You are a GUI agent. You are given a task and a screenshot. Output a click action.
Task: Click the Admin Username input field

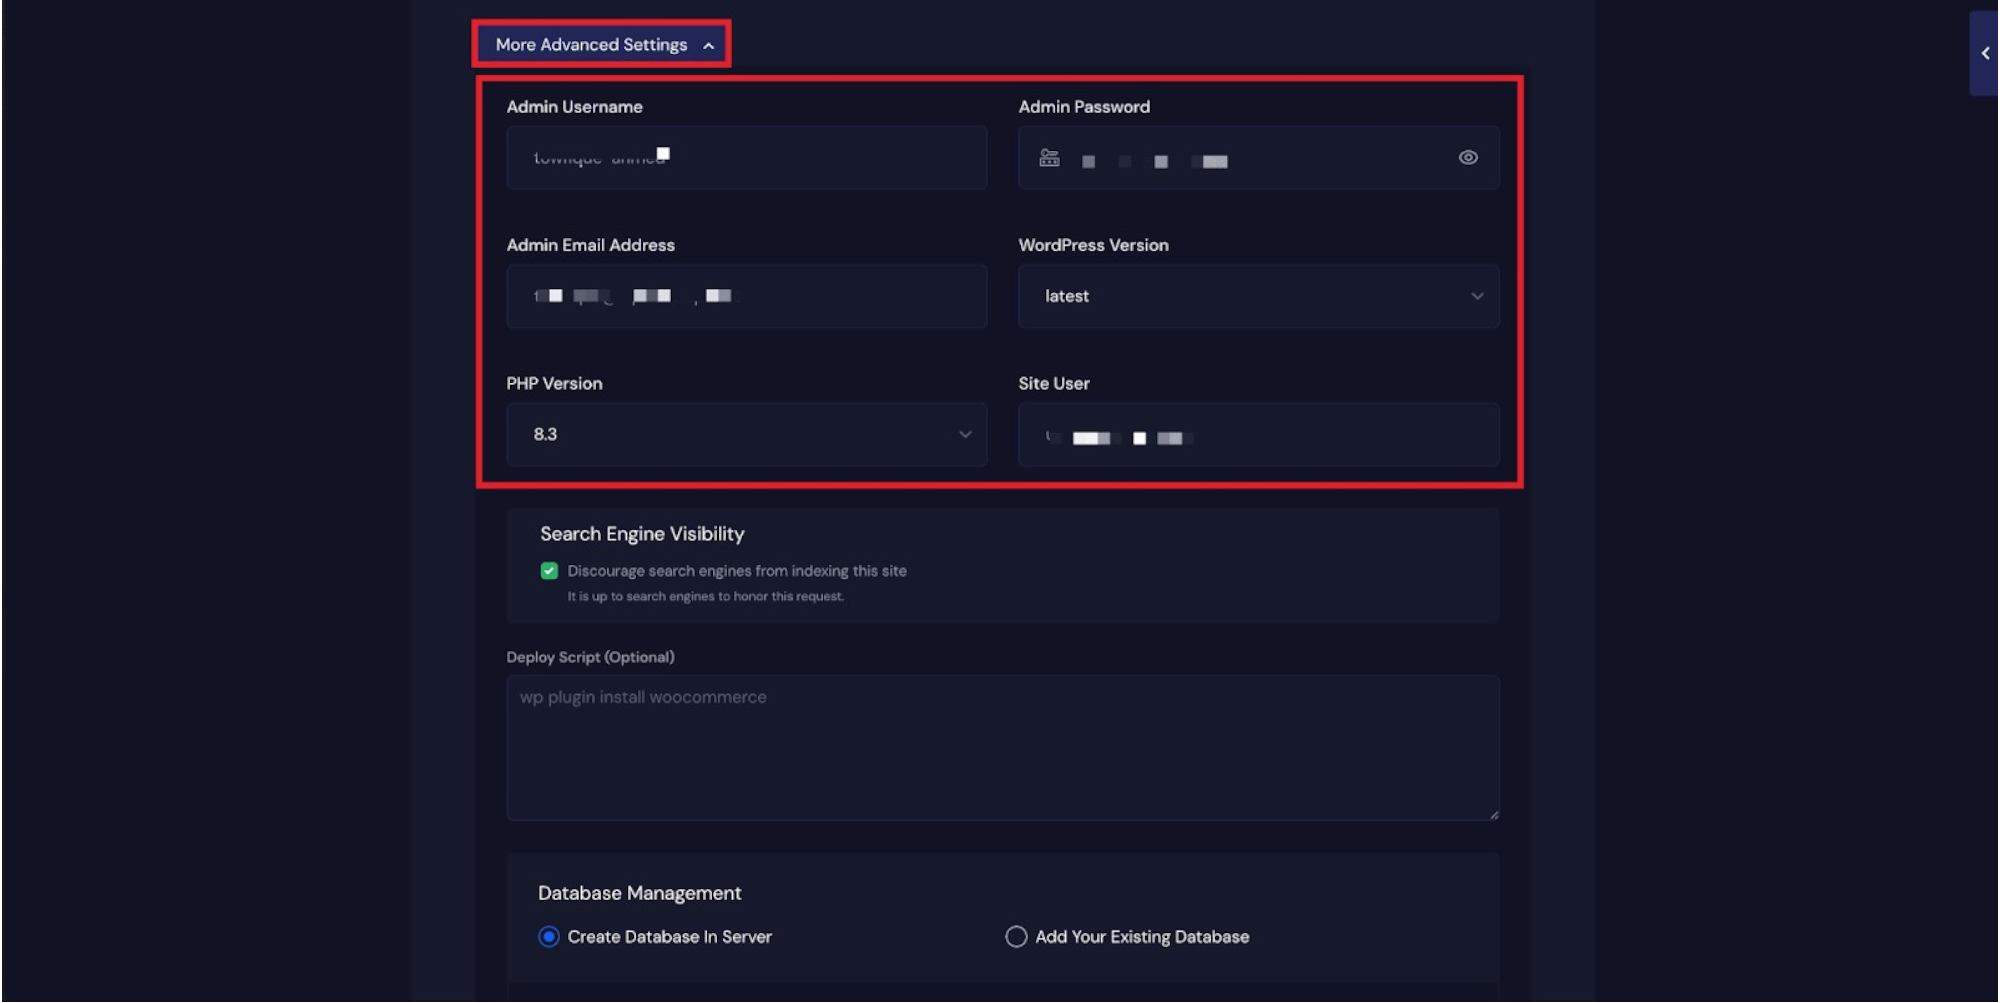coord(746,157)
